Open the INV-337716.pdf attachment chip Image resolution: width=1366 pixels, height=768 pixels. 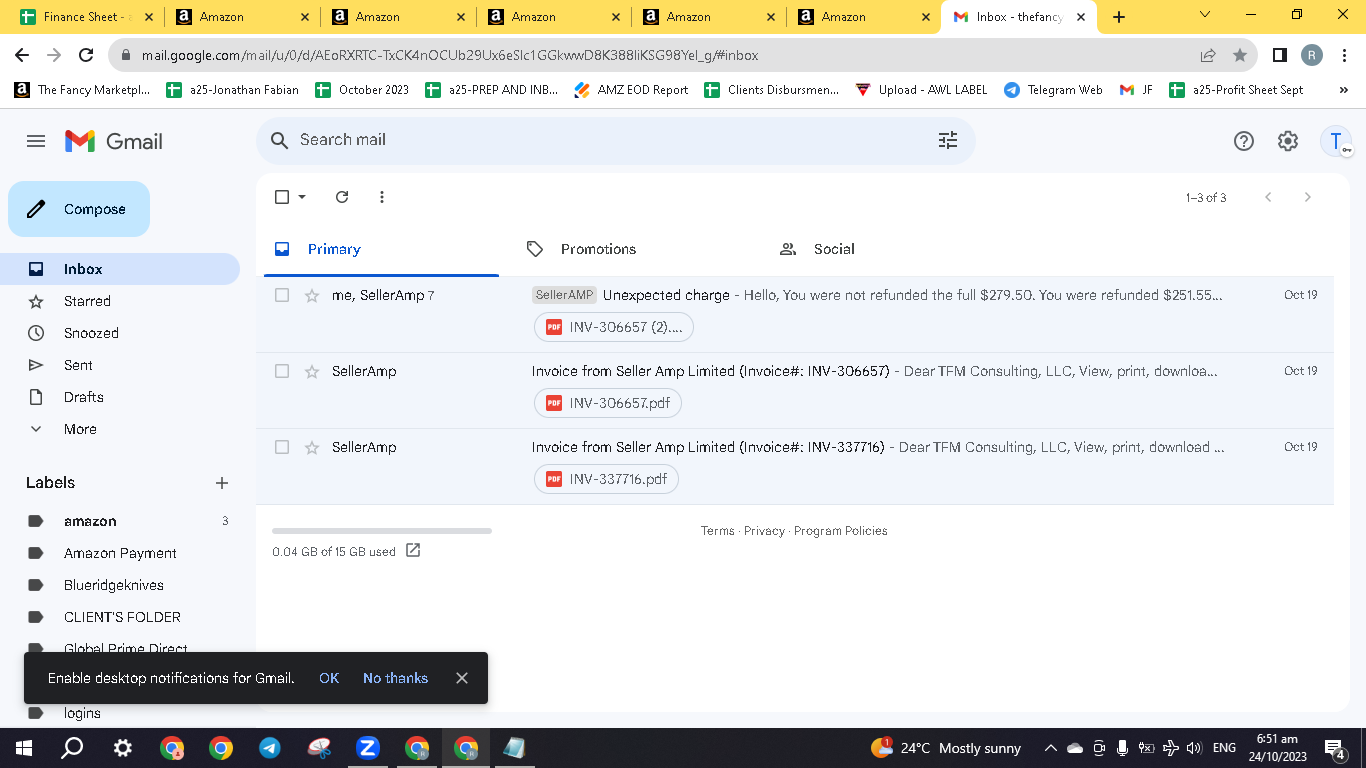coord(607,479)
